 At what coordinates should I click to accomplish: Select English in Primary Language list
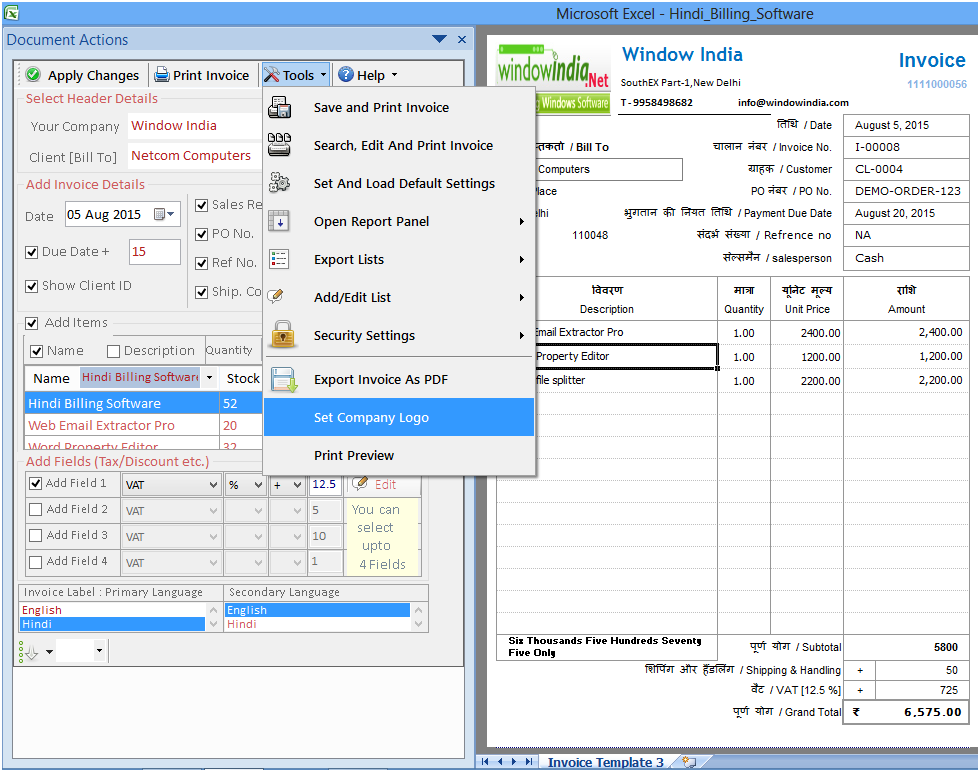click(x=112, y=610)
